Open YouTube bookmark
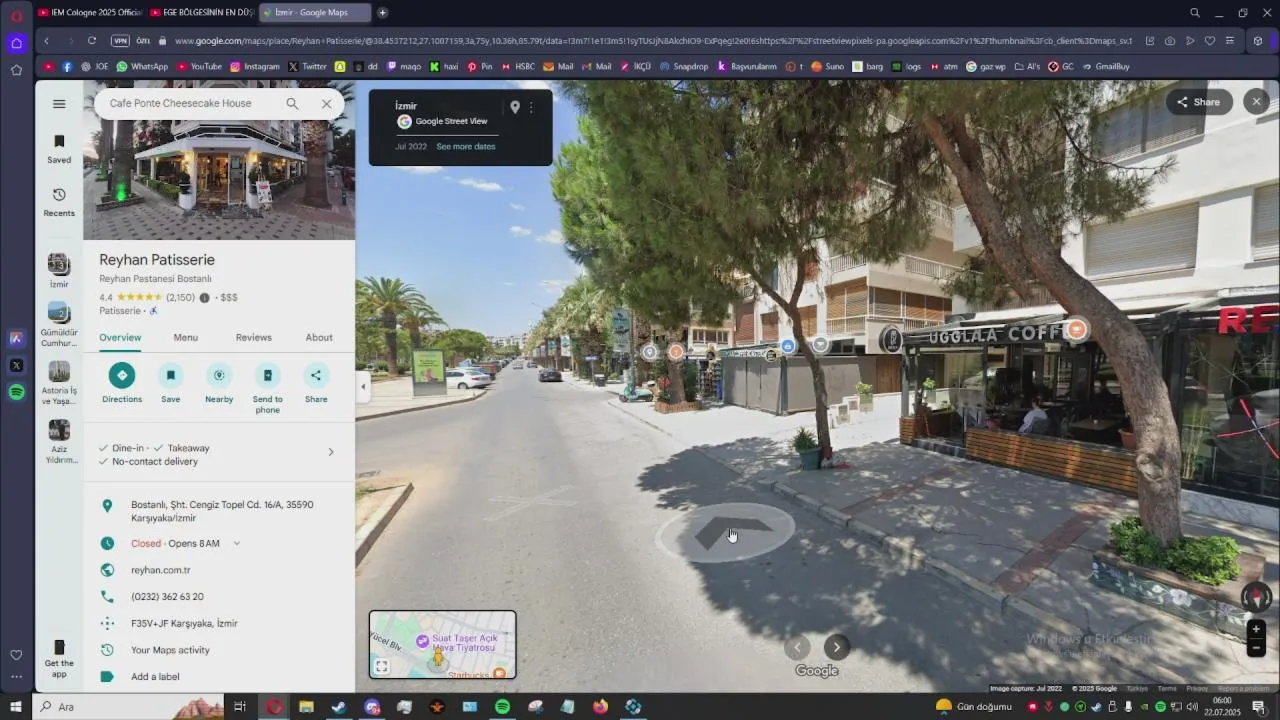This screenshot has width=1280, height=720. point(199,67)
